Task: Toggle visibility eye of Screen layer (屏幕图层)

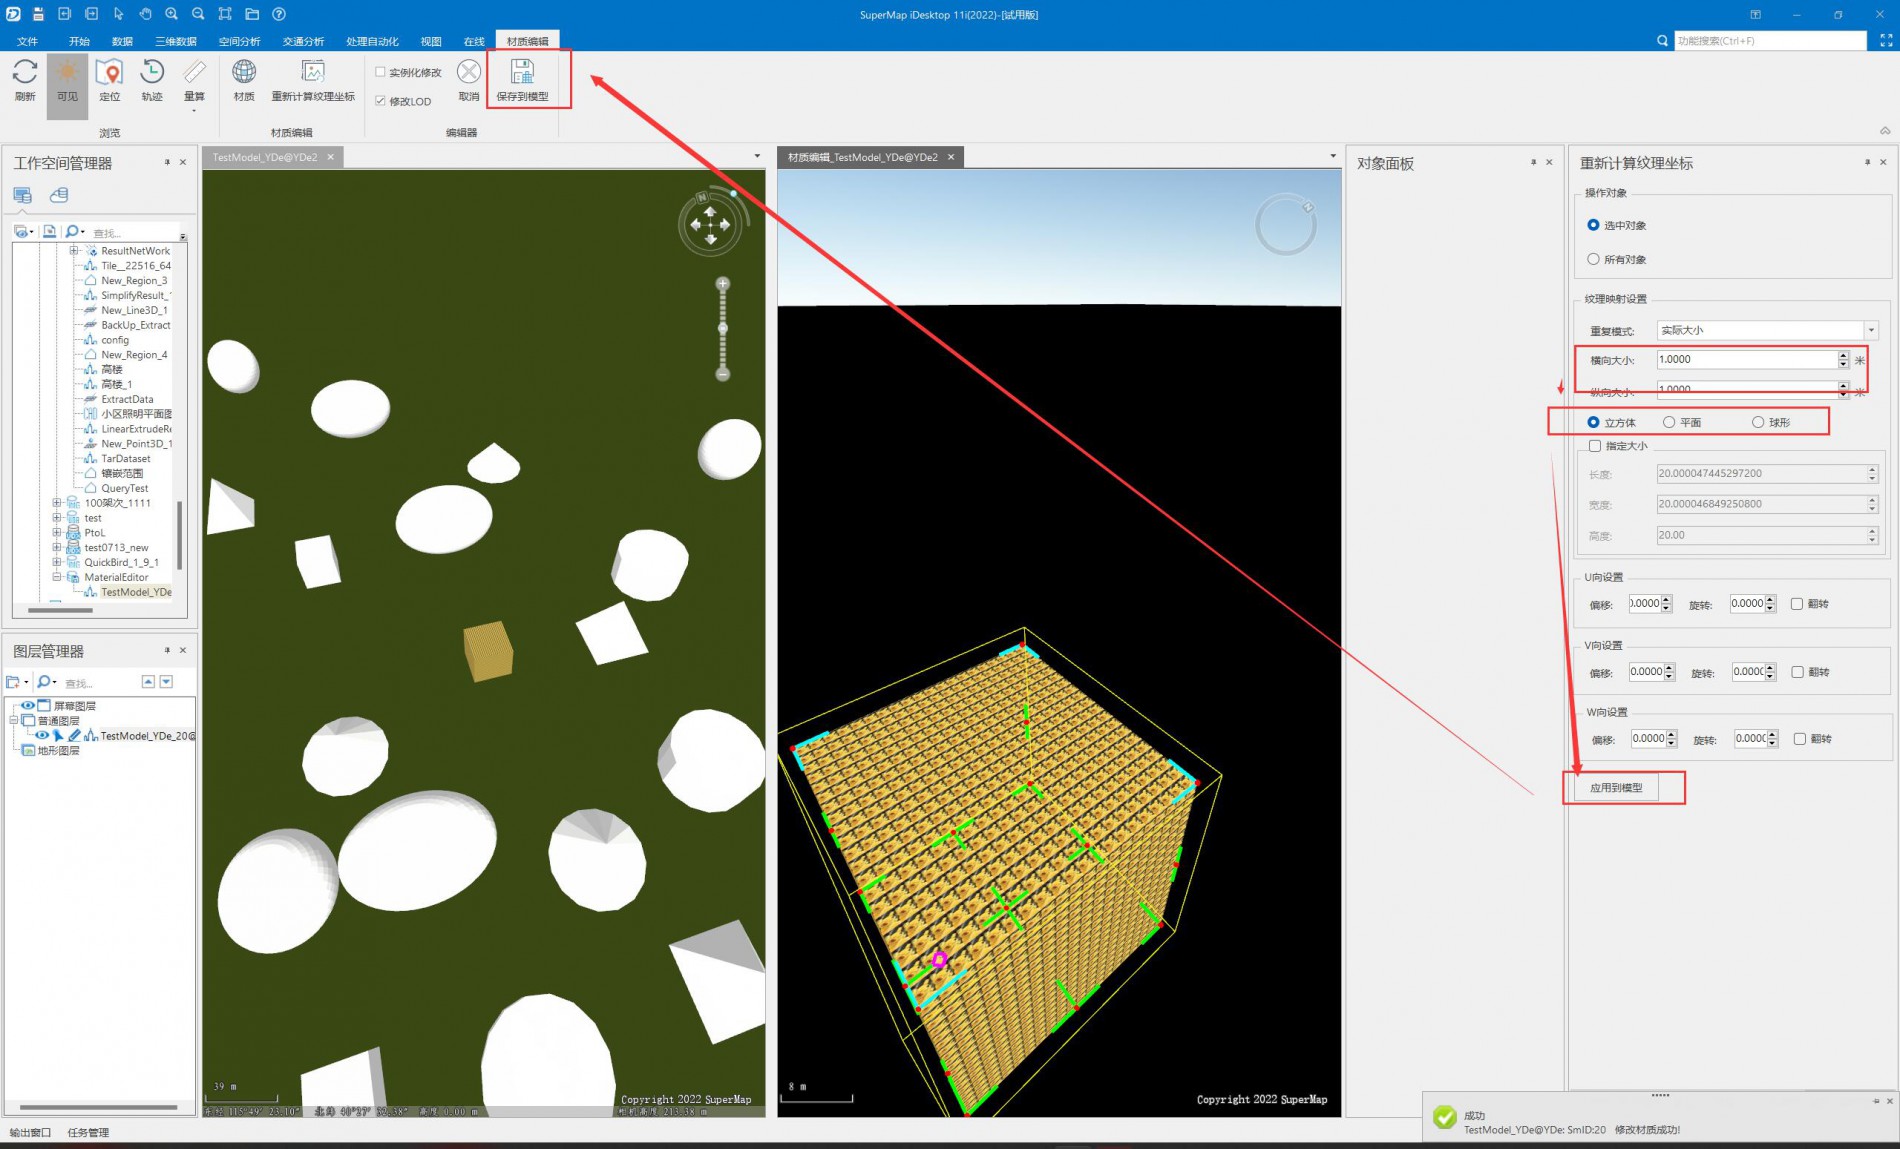Action: point(28,706)
